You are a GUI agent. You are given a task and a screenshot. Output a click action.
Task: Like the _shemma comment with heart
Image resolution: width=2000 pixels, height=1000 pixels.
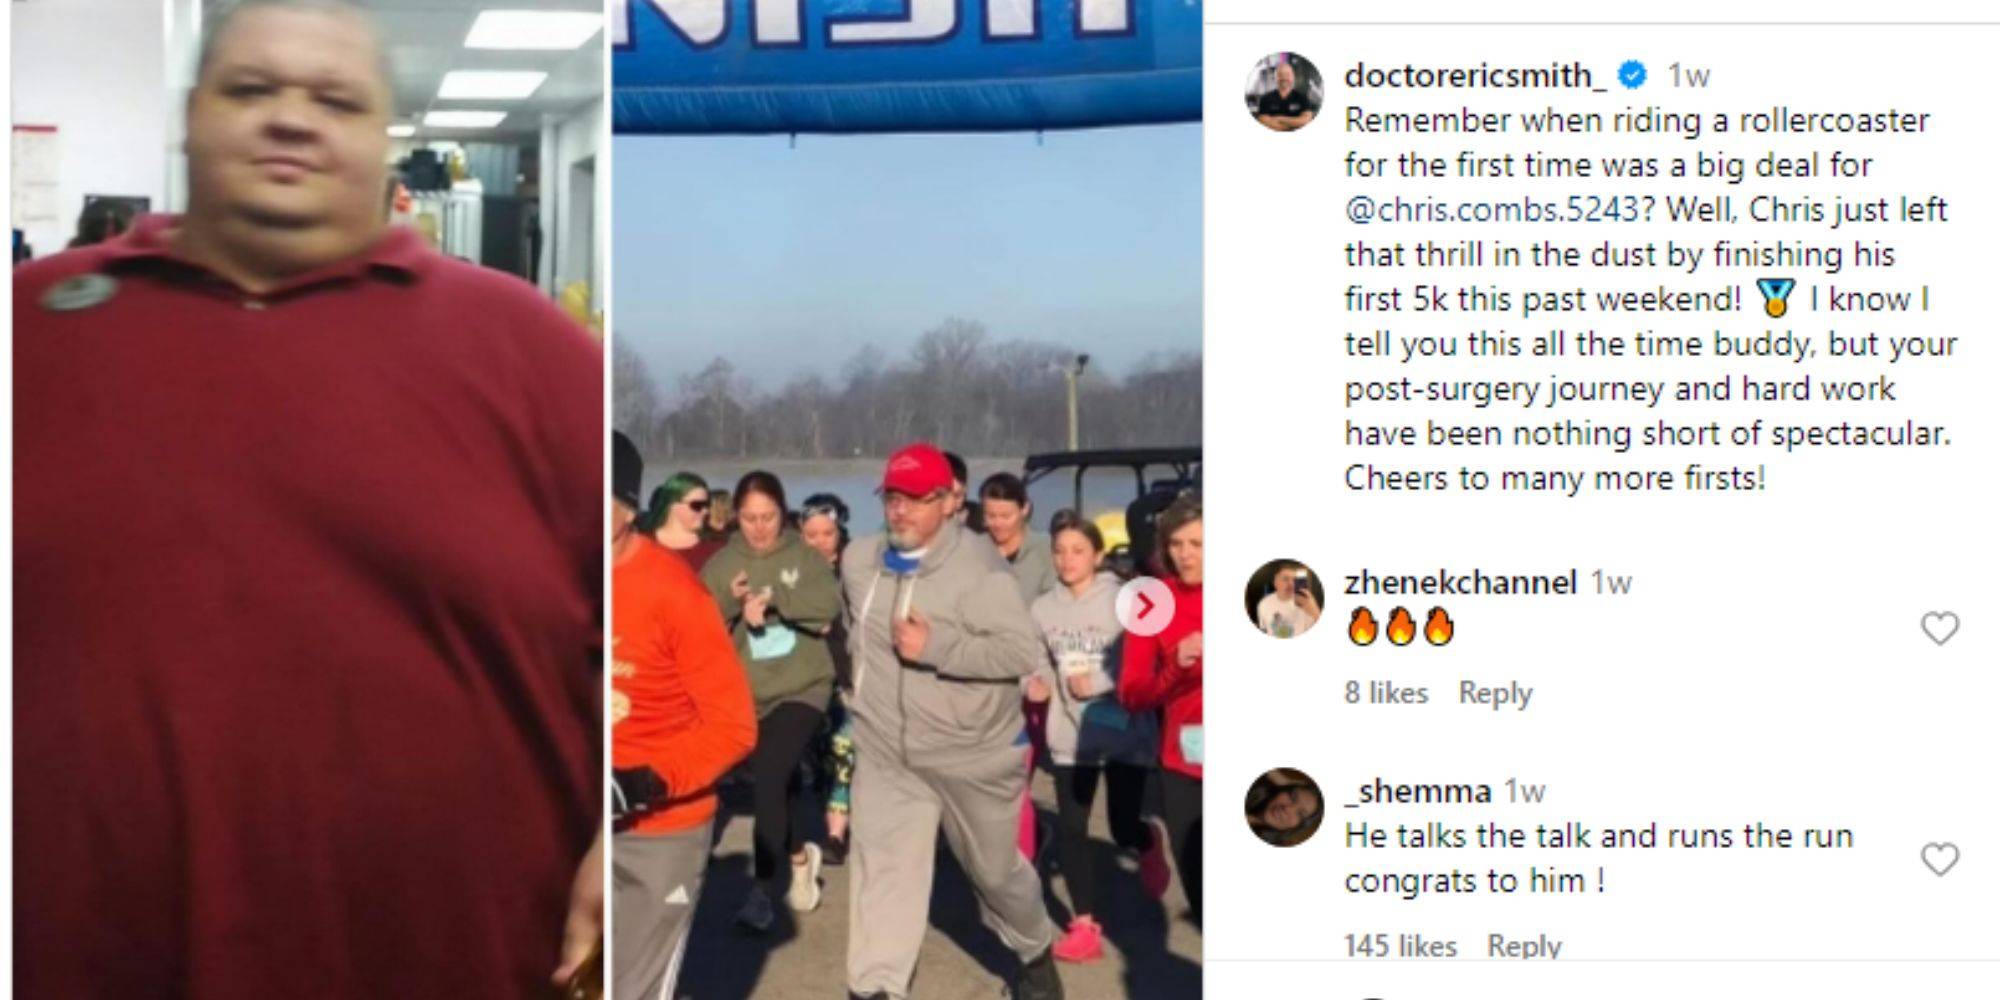1939,859
